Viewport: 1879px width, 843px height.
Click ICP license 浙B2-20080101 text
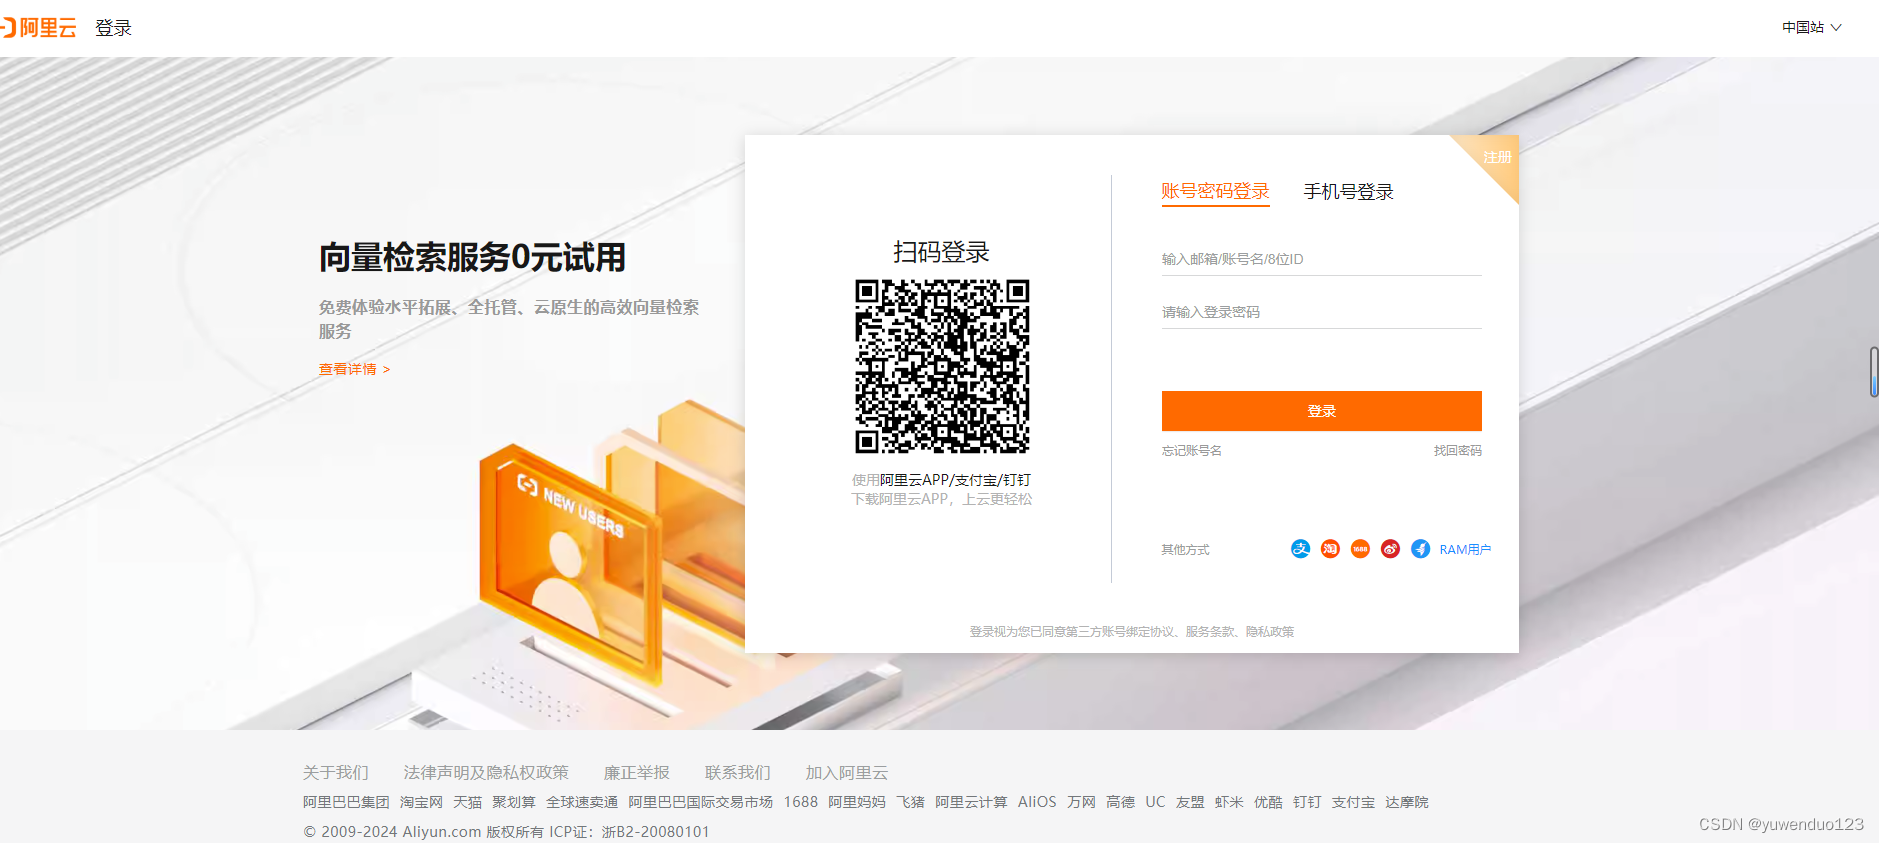point(655,832)
